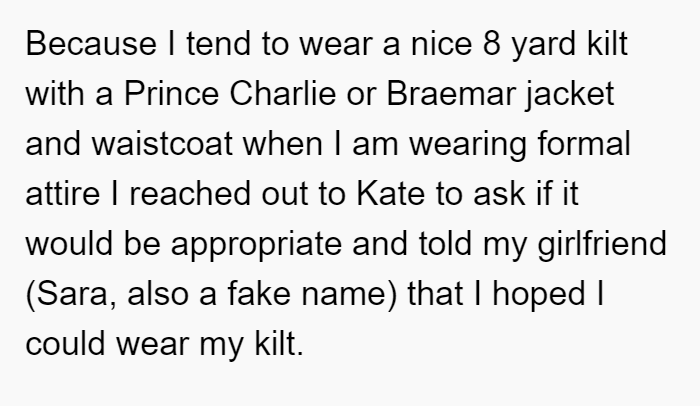700x406 pixels.
Task: Click the word 'Because' in the paragraph
Action: click(x=91, y=44)
